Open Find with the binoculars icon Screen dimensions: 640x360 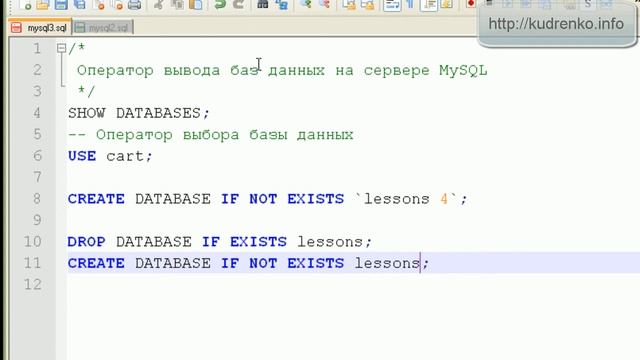(x=262, y=5)
